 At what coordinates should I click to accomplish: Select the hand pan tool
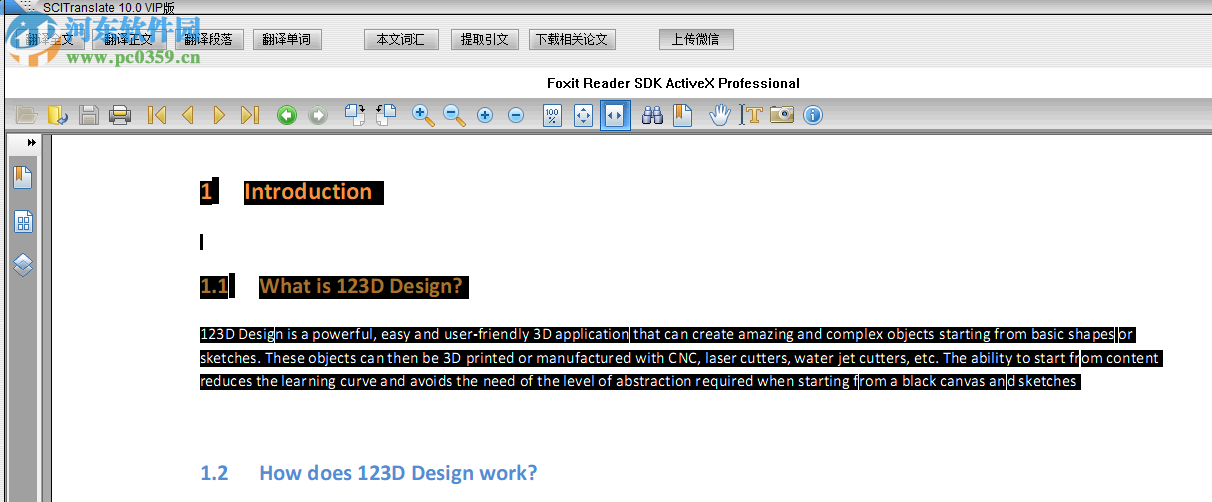pos(720,115)
